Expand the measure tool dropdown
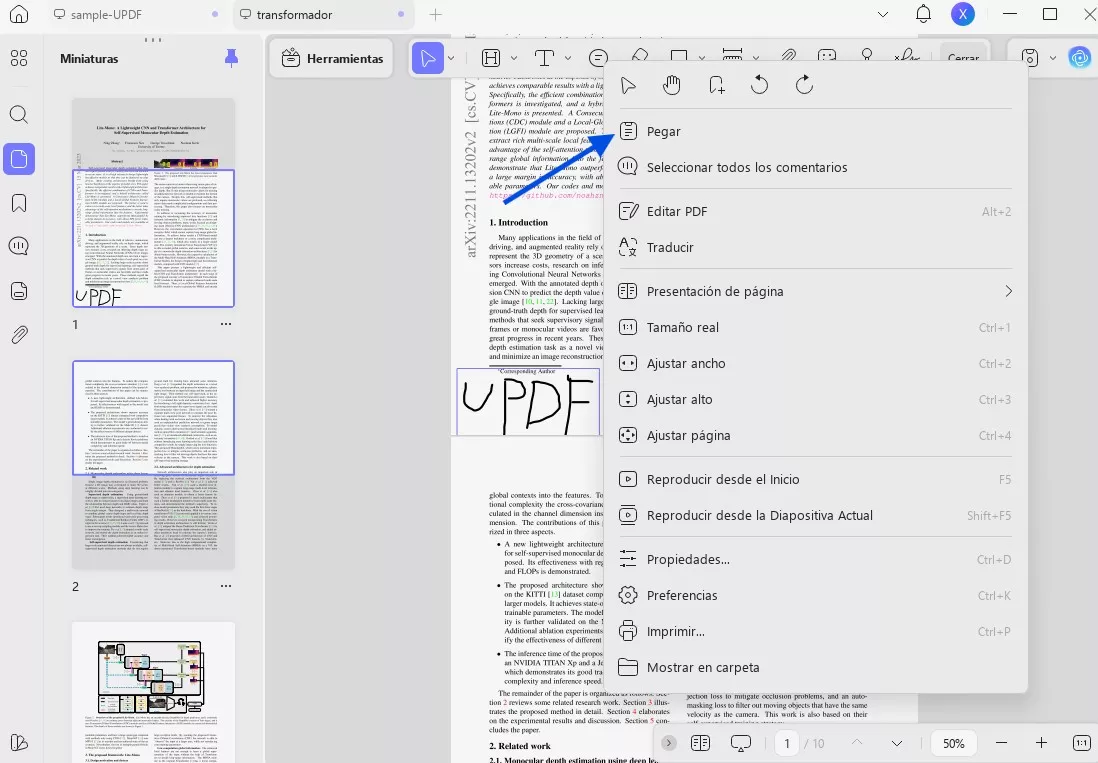The image size is (1098, 763). [x=756, y=58]
